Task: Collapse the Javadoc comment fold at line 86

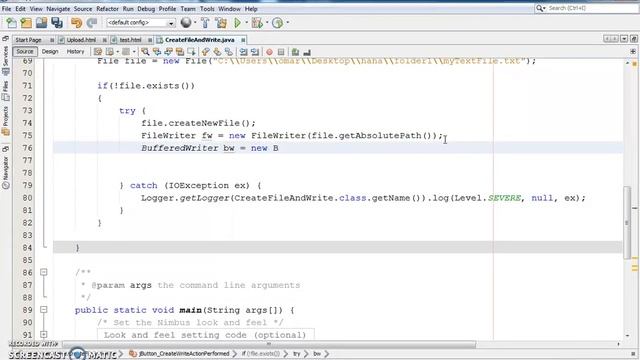Action: (x=44, y=272)
